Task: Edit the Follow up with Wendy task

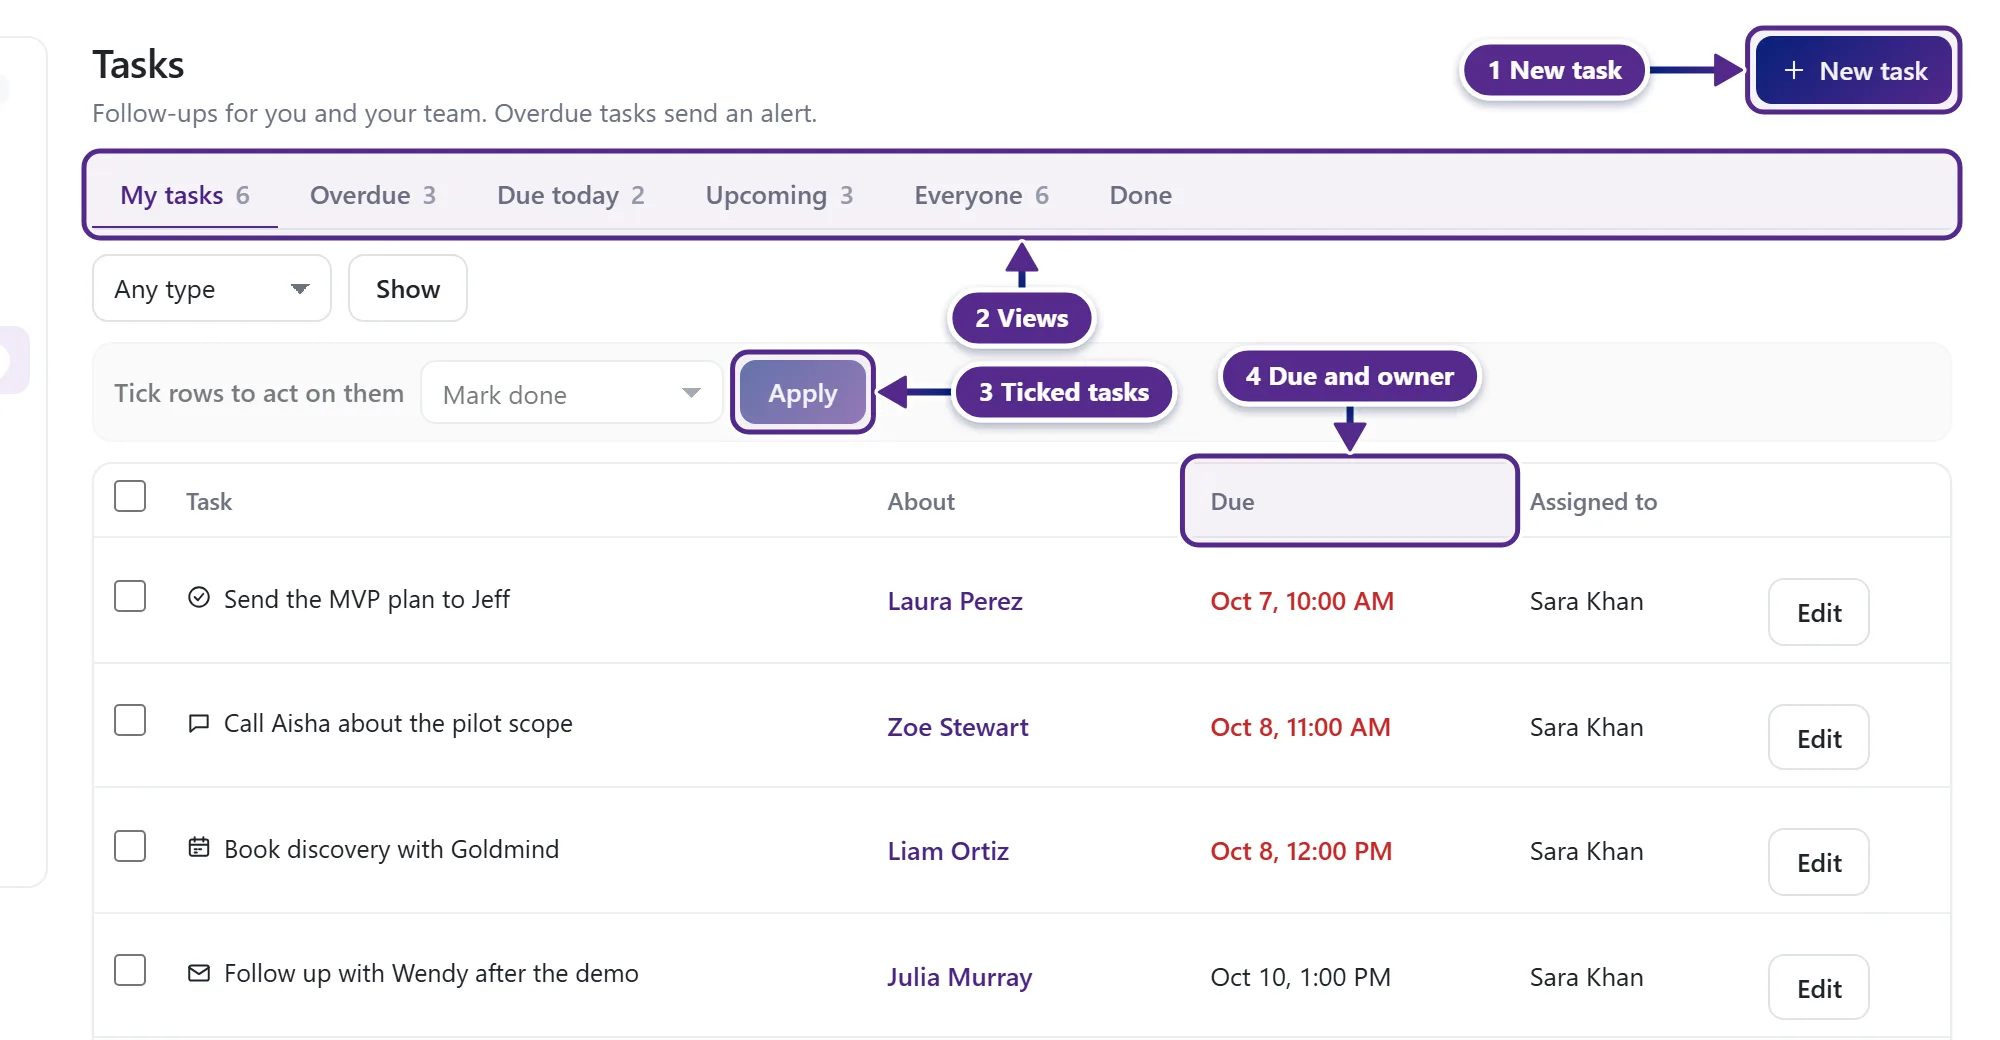Action: click(x=1819, y=989)
